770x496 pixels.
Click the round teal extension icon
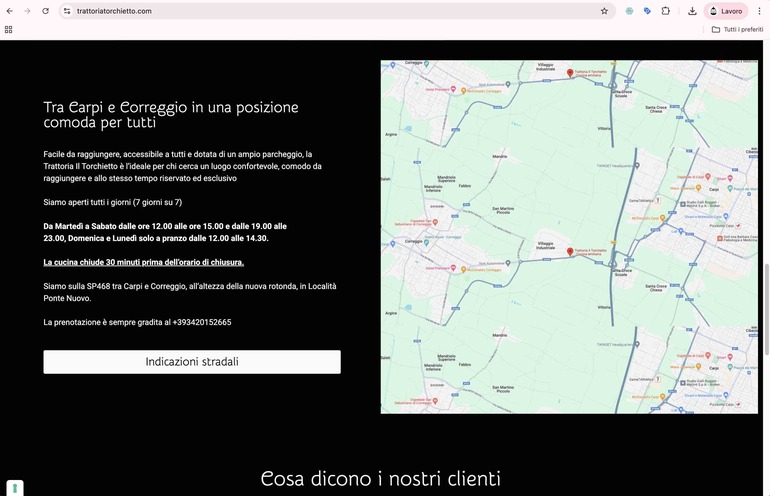coord(630,11)
